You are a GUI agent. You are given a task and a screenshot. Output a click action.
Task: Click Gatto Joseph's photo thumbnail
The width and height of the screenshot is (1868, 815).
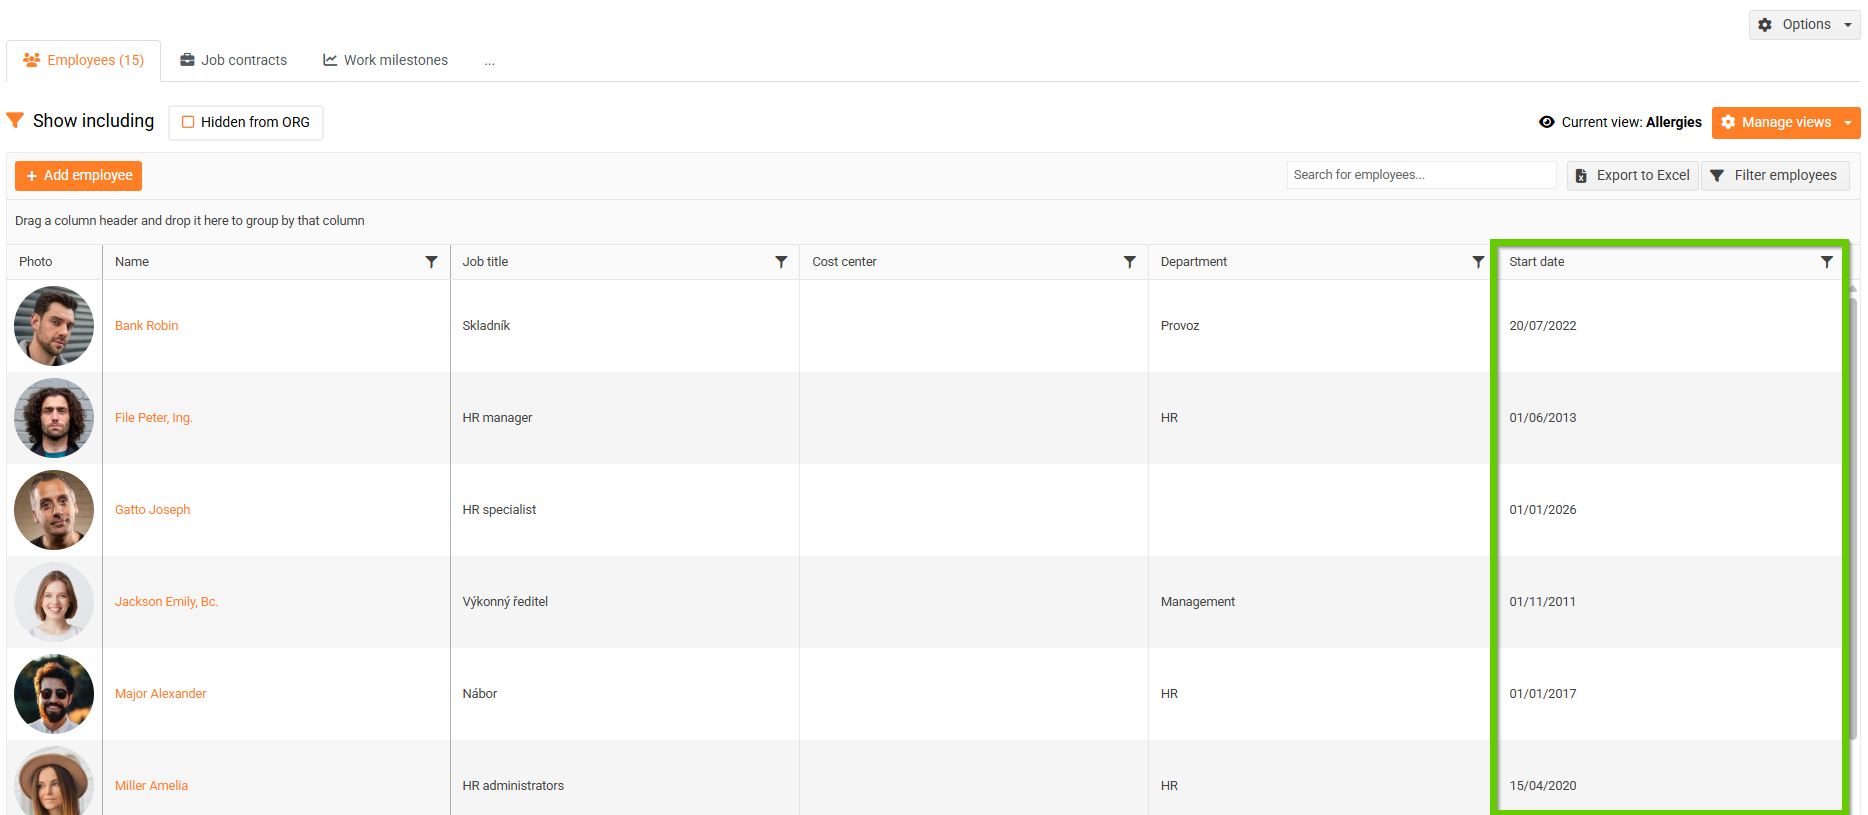[54, 510]
